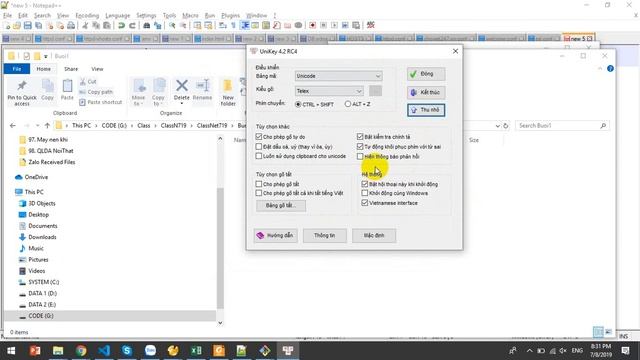This screenshot has height=360, width=640.
Task: Click 'Thông tin' button in UniKey
Action: [324, 236]
